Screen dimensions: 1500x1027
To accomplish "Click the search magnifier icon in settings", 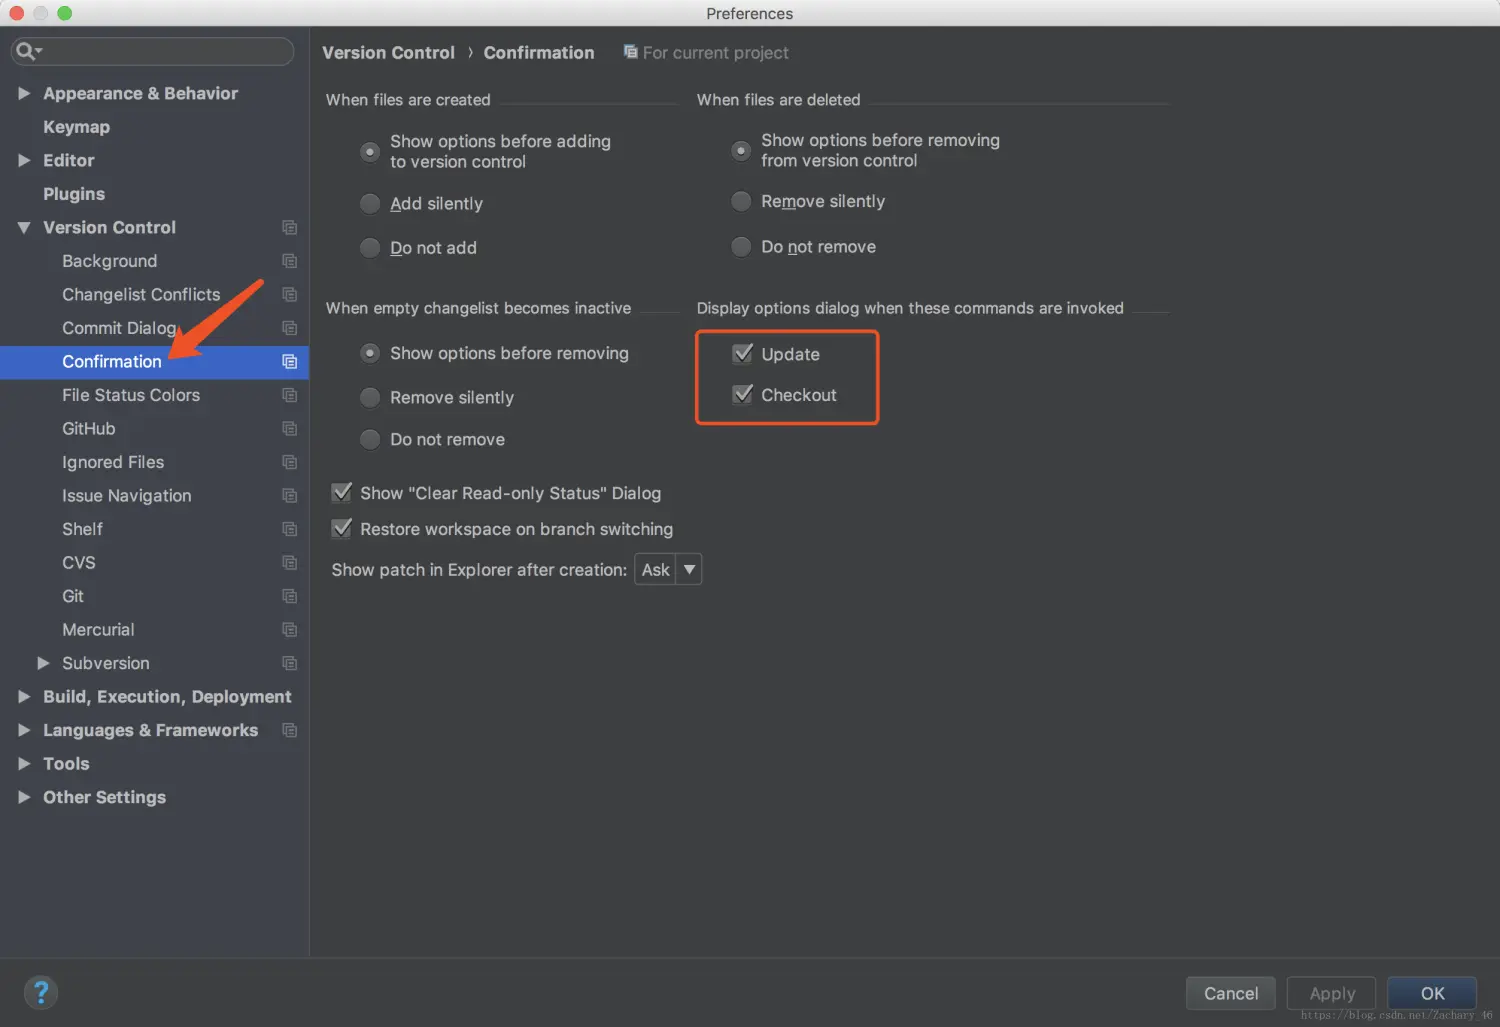I will [25, 51].
